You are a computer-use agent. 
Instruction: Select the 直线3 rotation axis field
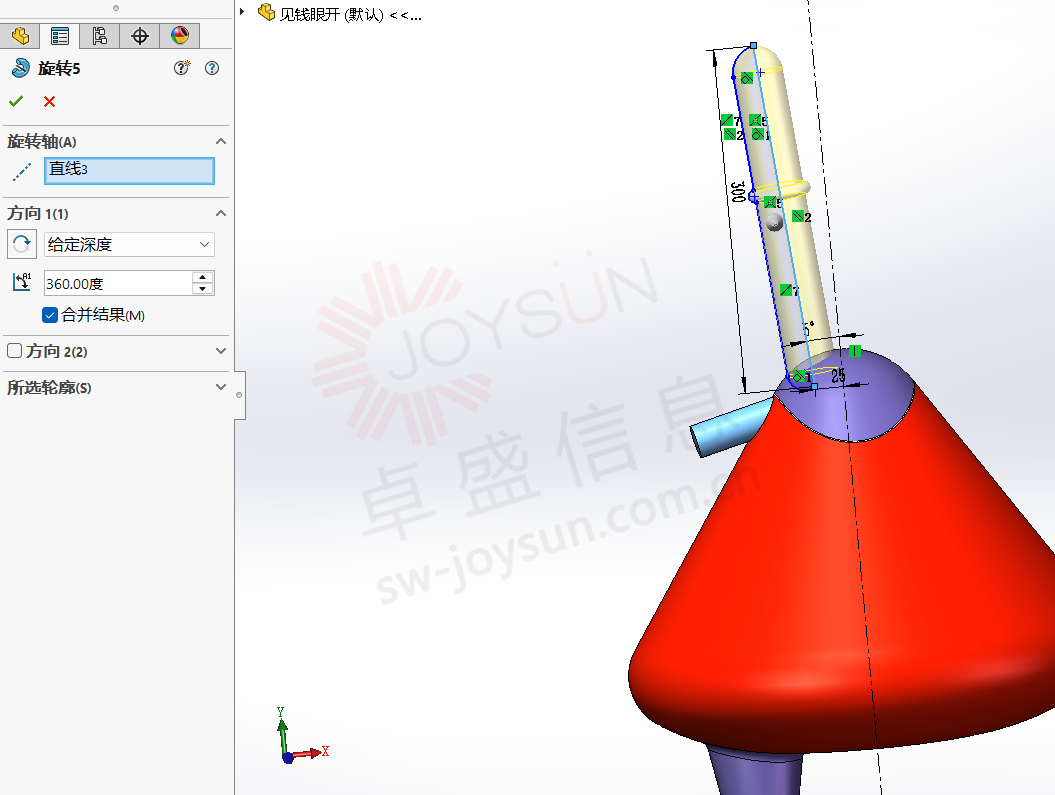click(129, 170)
